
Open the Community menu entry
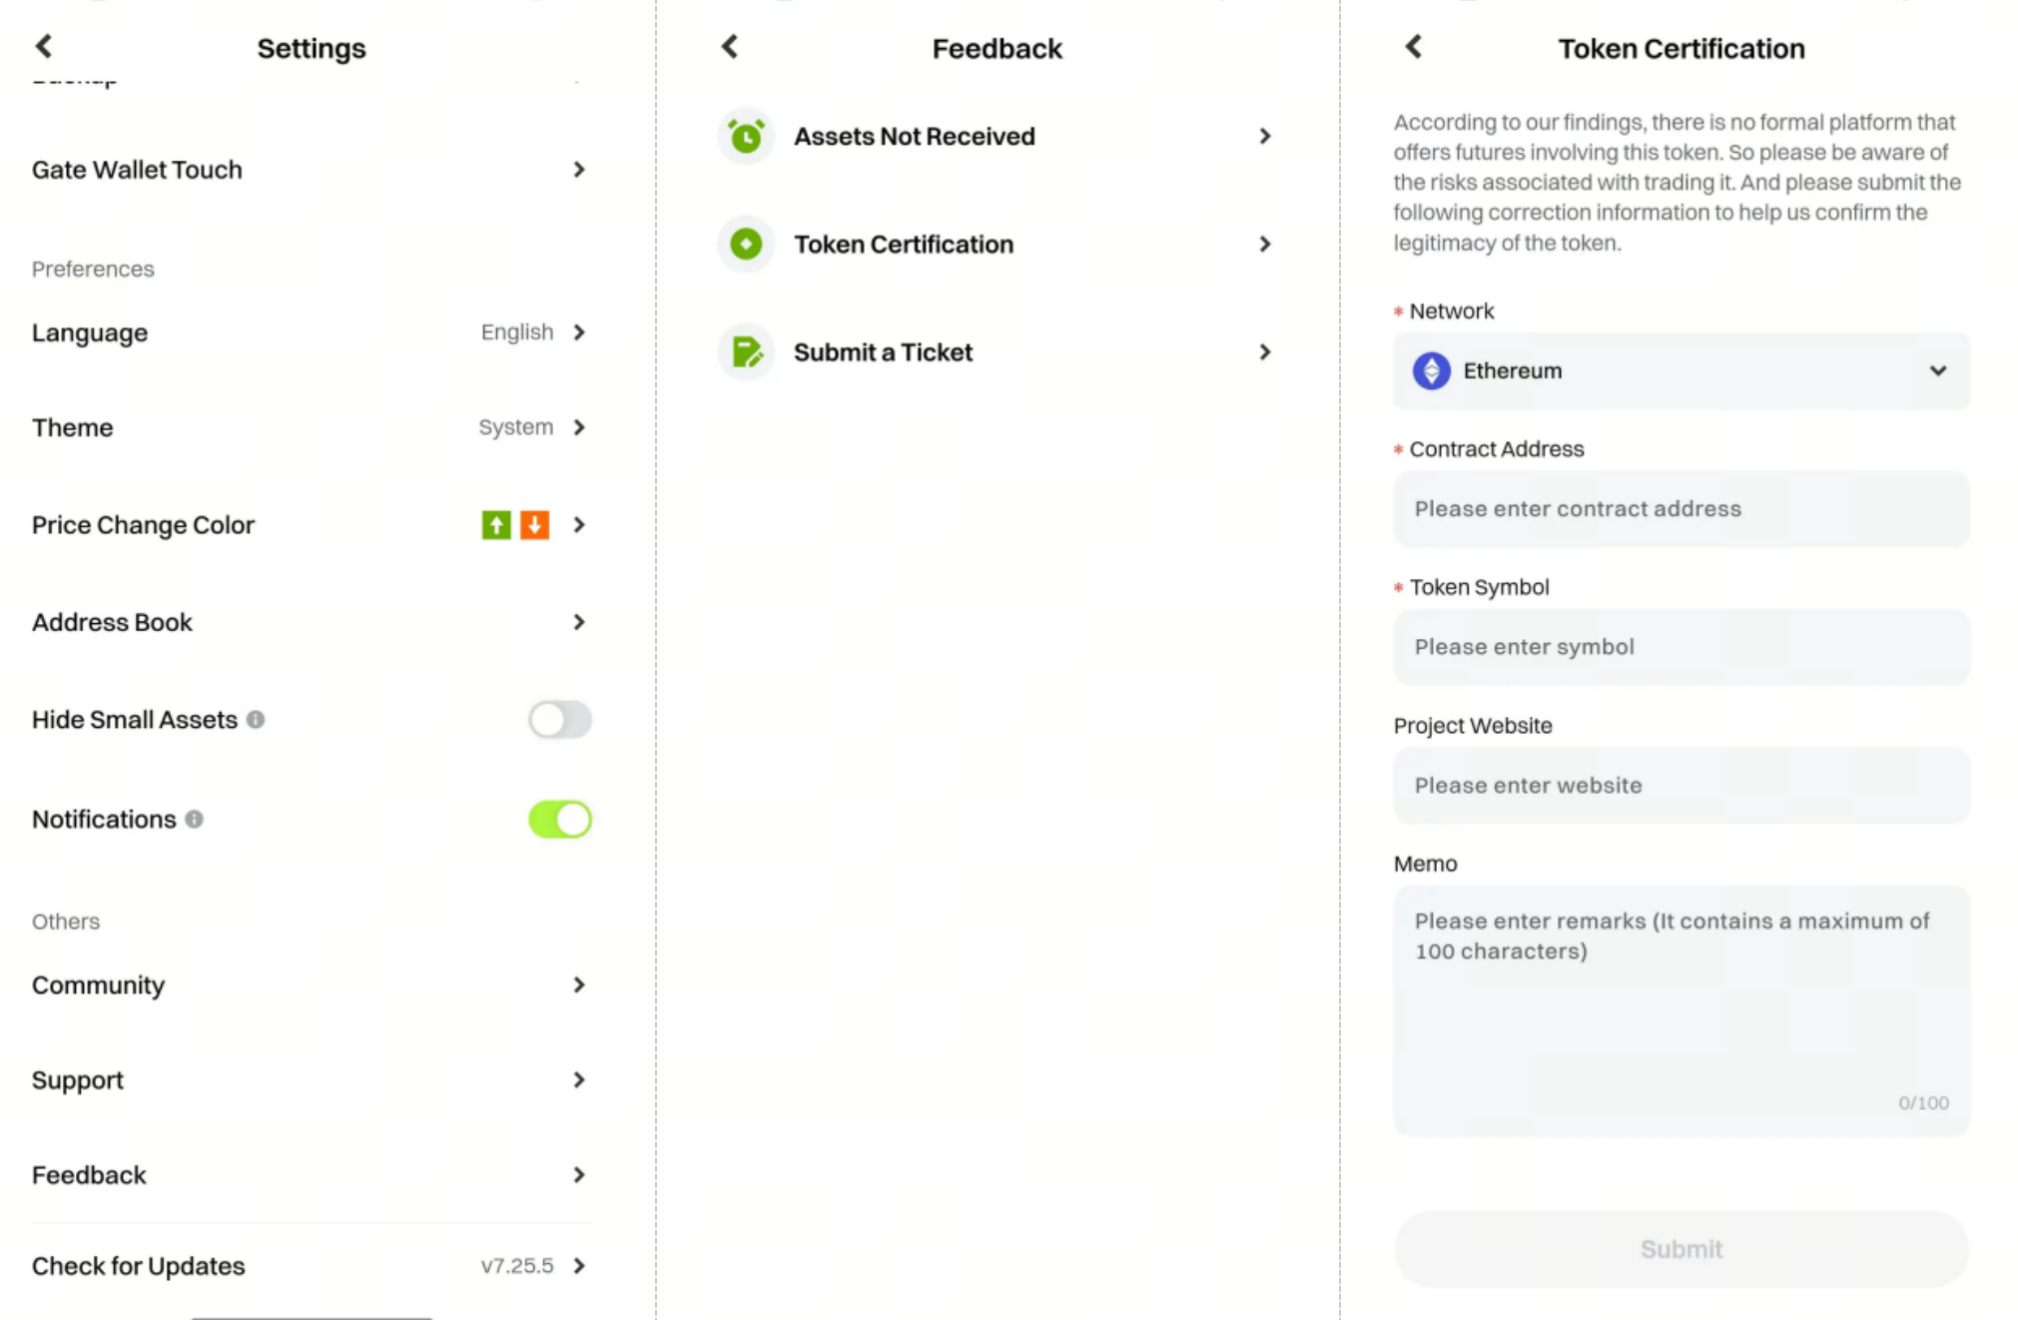pyautogui.click(x=310, y=985)
